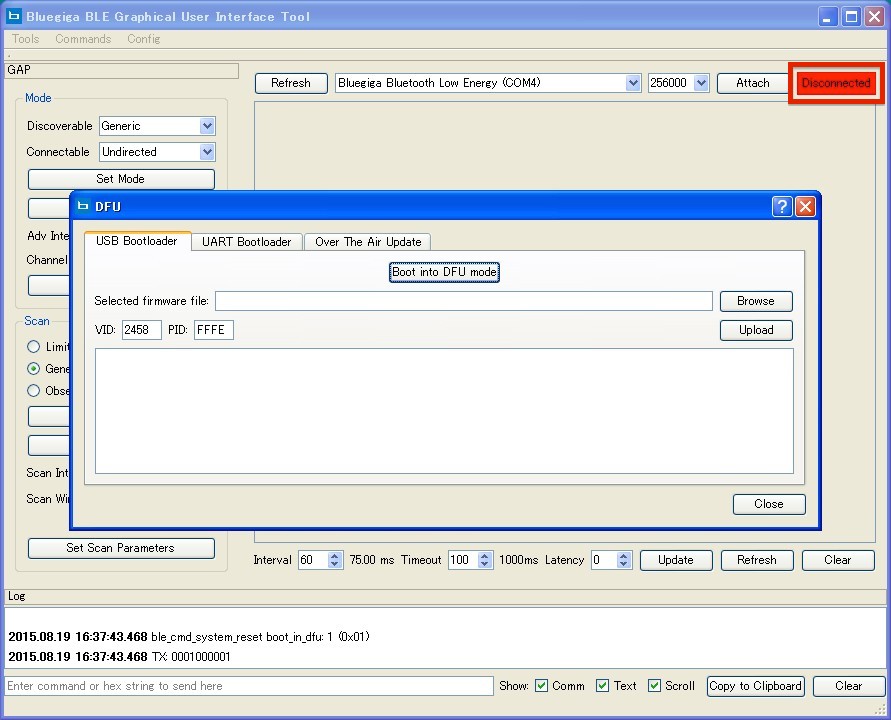Open the Over The Air Update tab
The height and width of the screenshot is (720, 891).
(368, 242)
